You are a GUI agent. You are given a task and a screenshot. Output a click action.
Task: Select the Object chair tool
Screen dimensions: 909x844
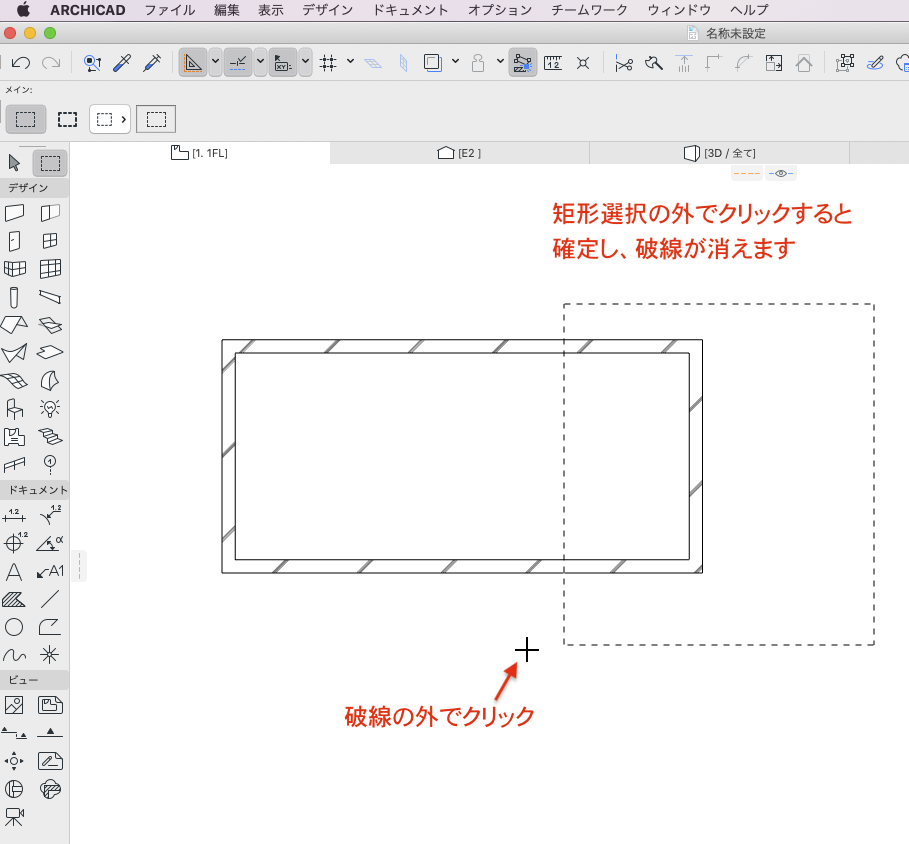[14, 409]
